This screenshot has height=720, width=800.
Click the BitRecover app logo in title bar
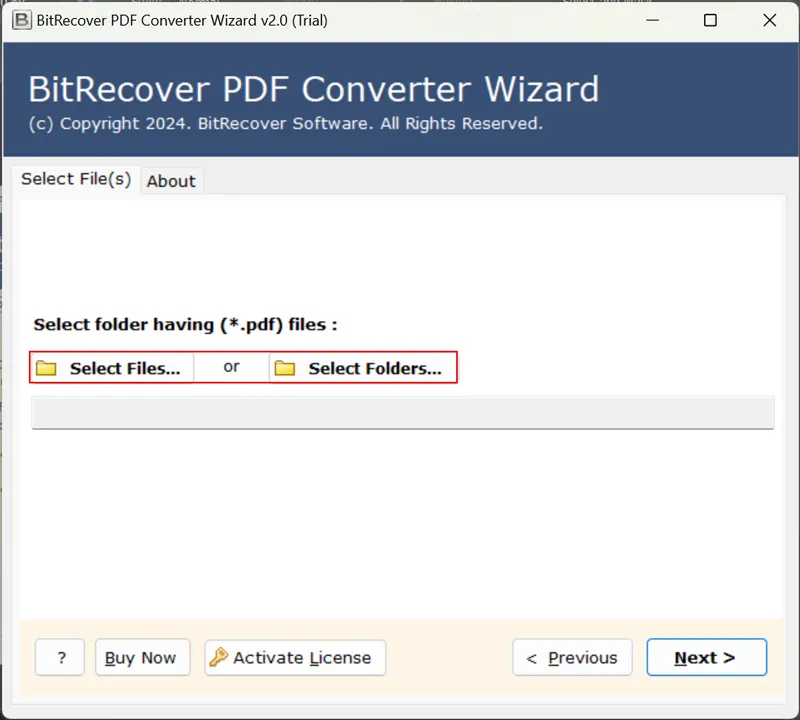coord(19,20)
